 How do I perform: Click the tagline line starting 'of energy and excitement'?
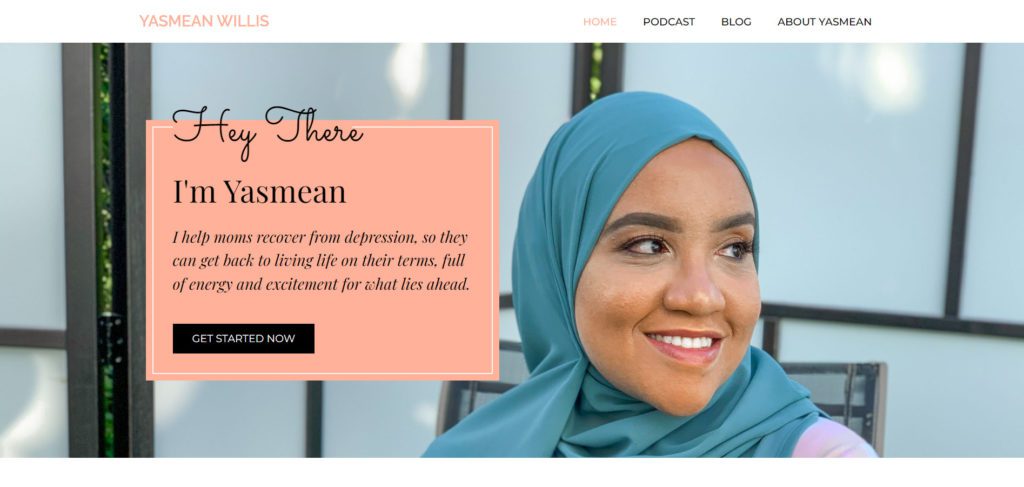point(321,285)
